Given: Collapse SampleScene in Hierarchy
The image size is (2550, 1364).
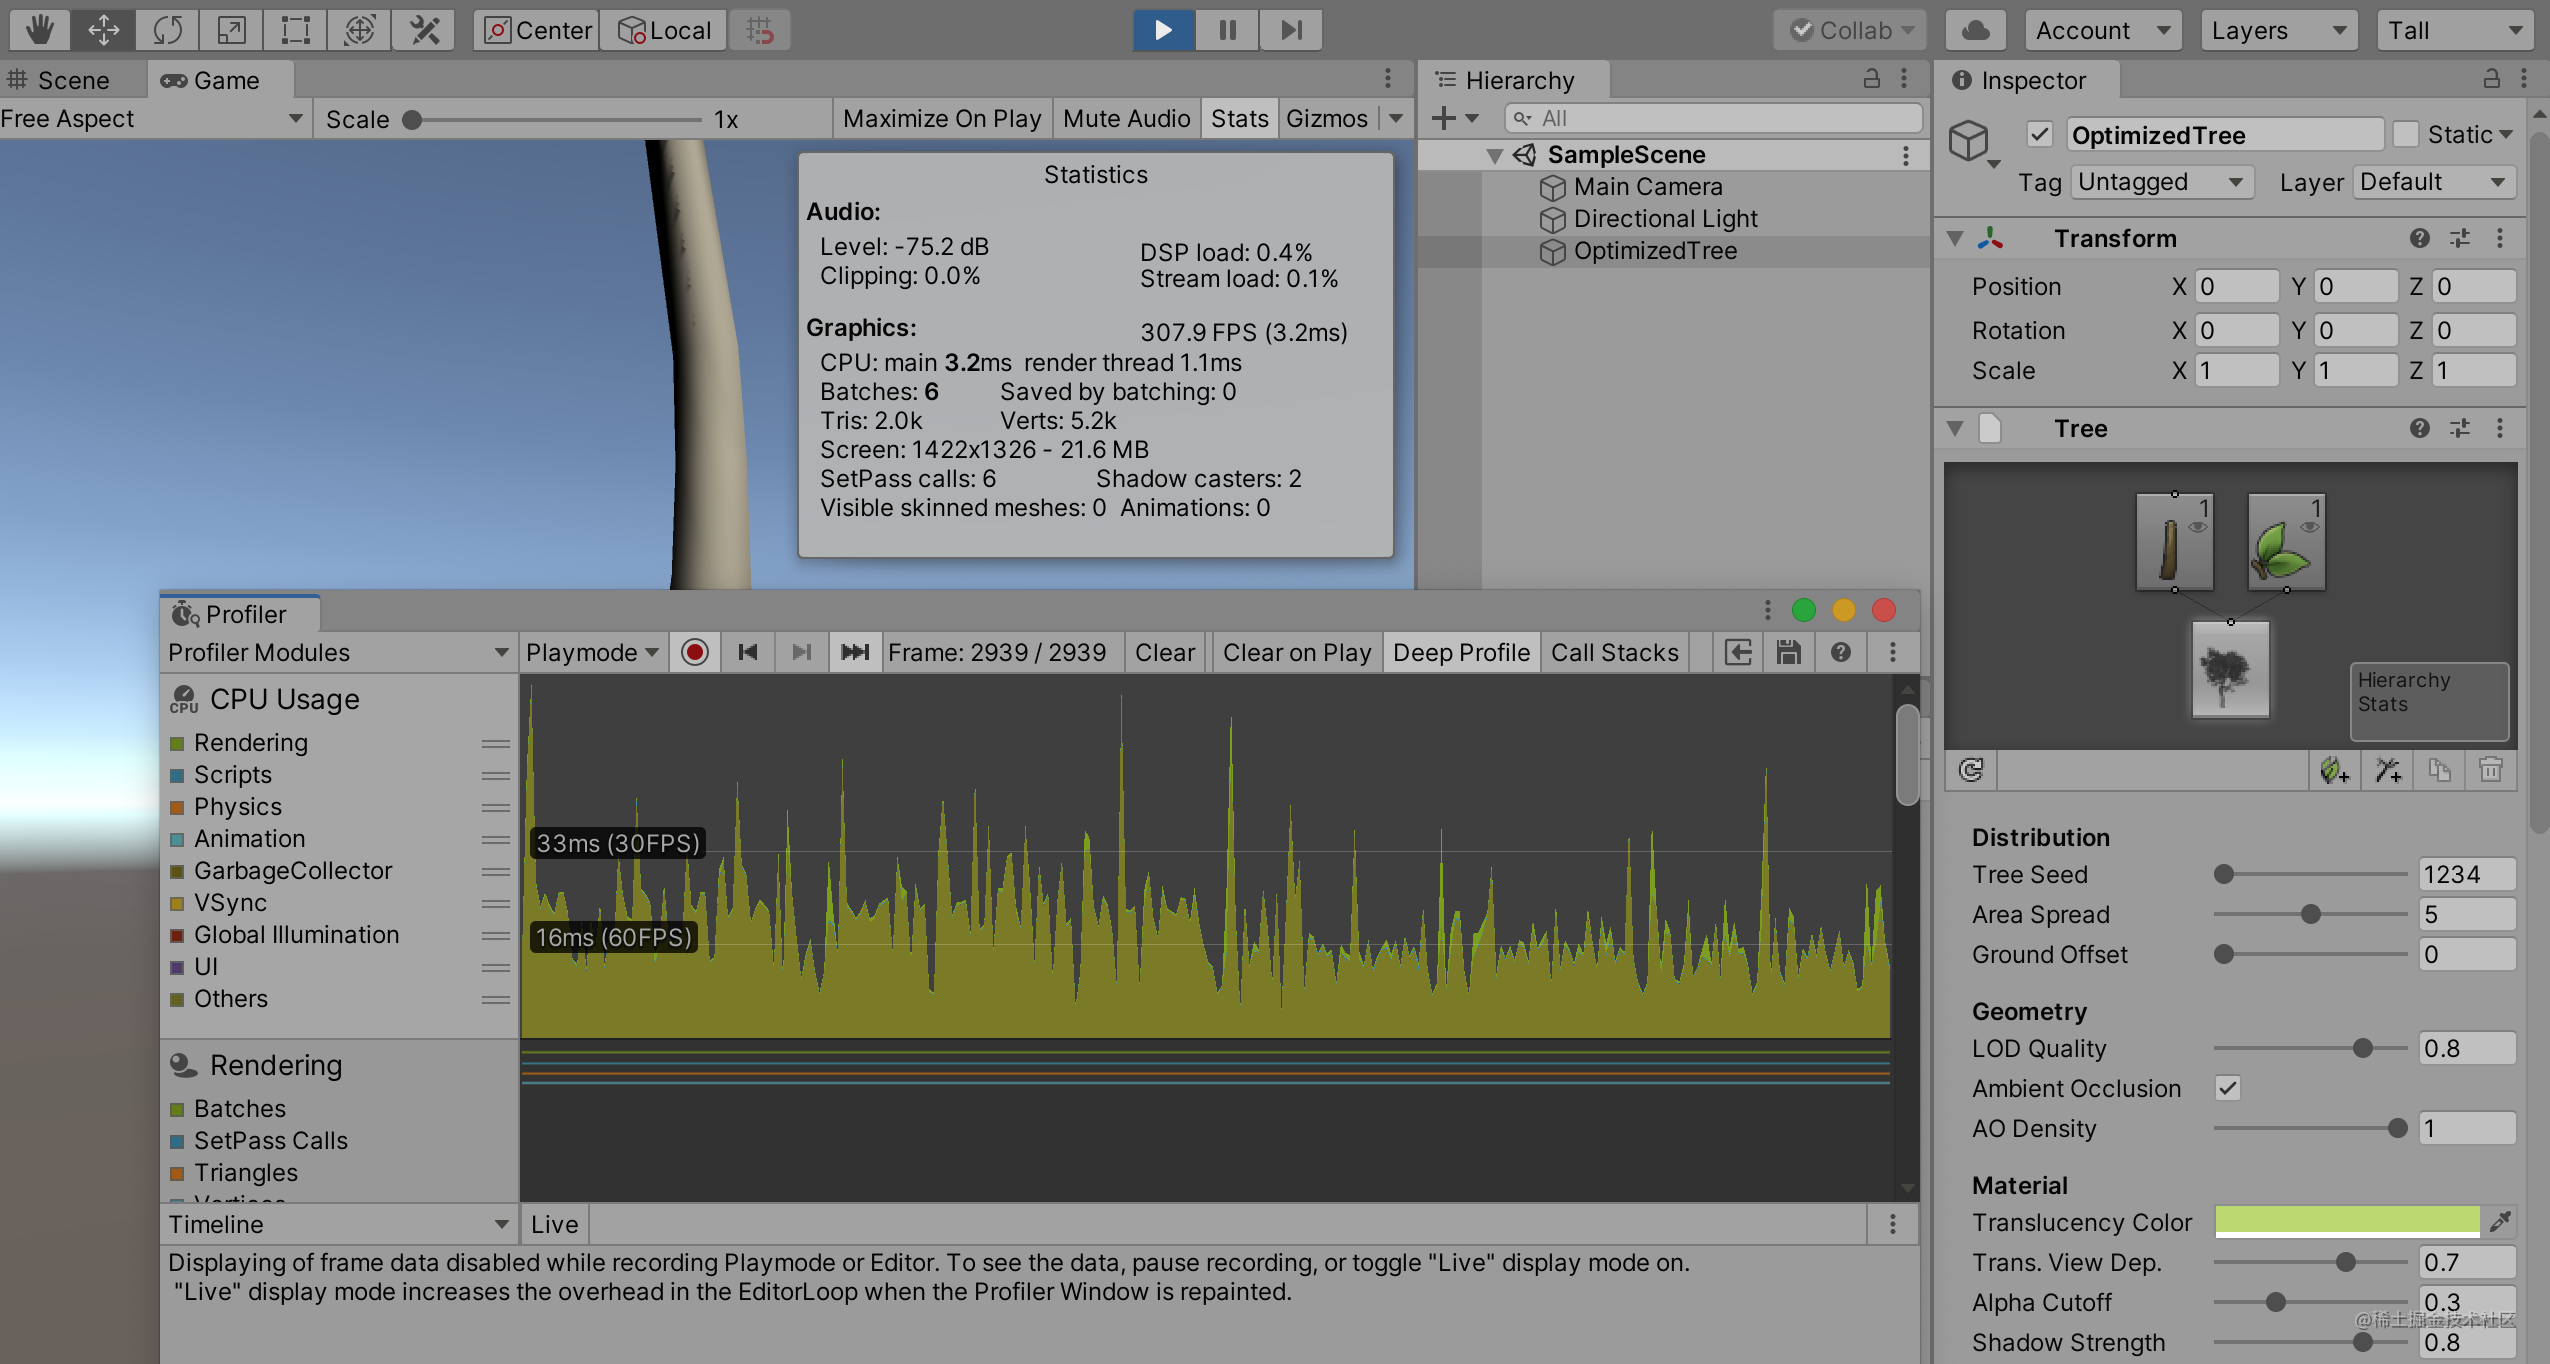Looking at the screenshot, I should click(1494, 155).
